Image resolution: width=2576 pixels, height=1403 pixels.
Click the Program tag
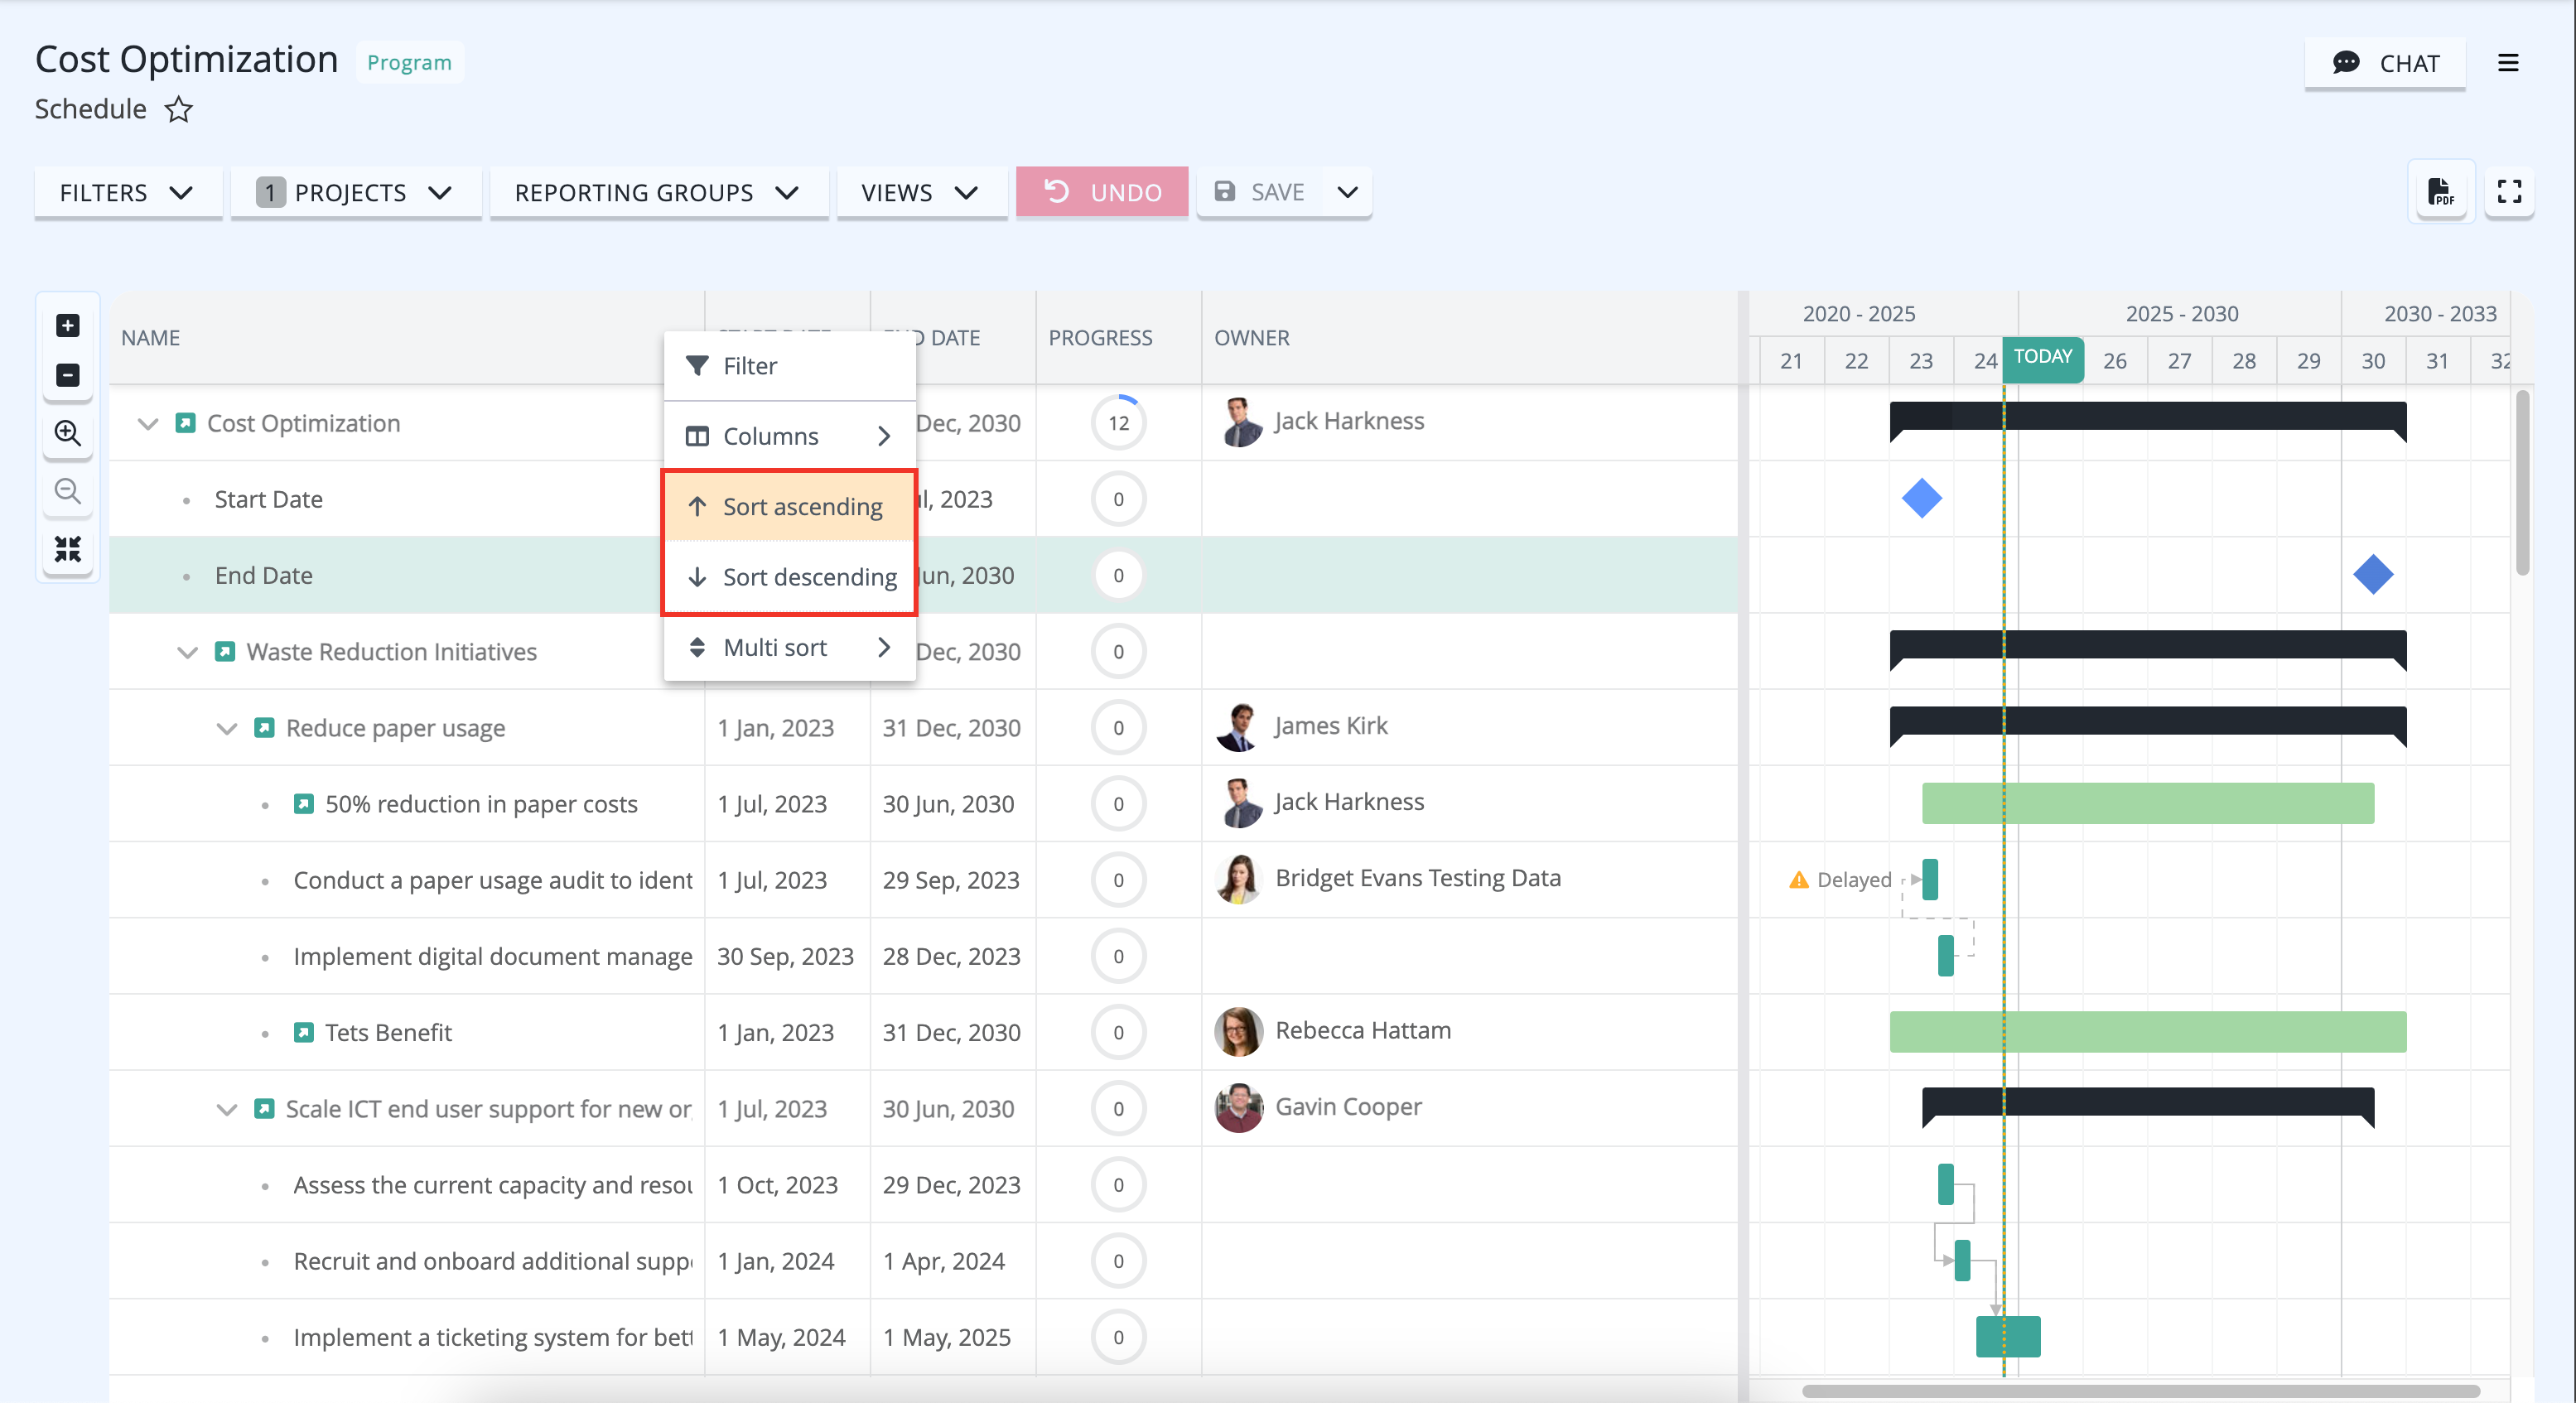(x=409, y=62)
